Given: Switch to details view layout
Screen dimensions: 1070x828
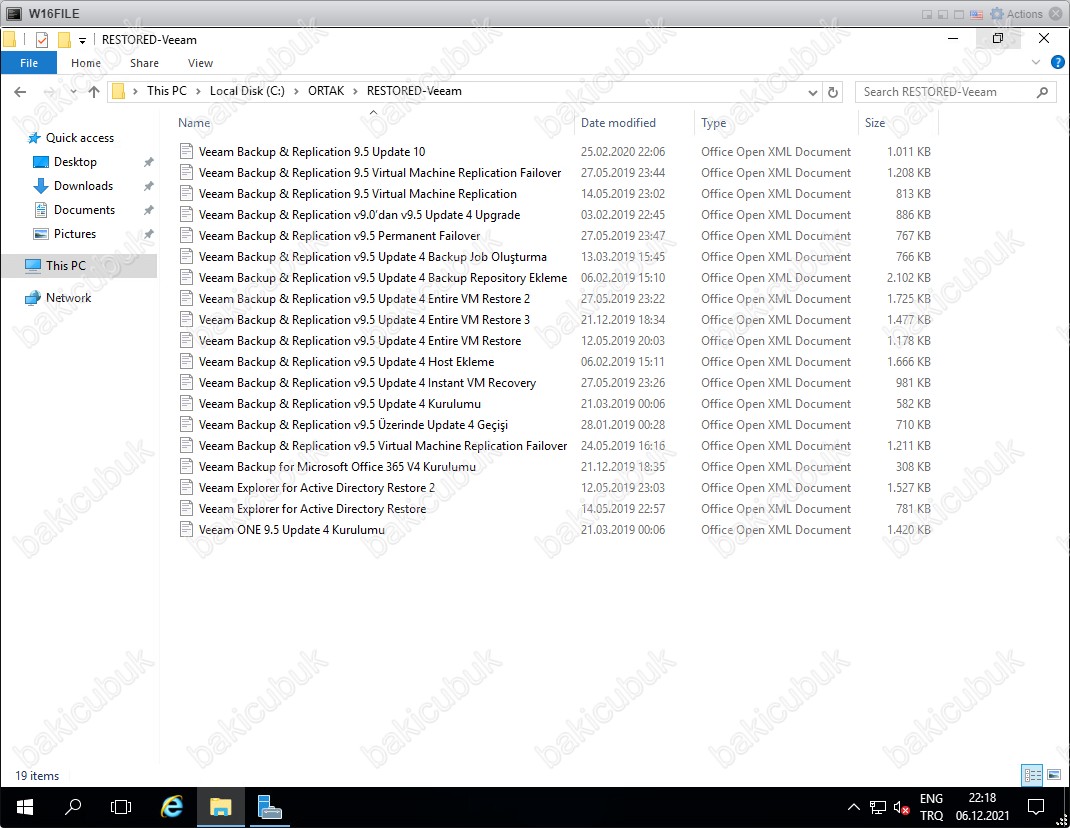Looking at the screenshot, I should coord(1032,775).
